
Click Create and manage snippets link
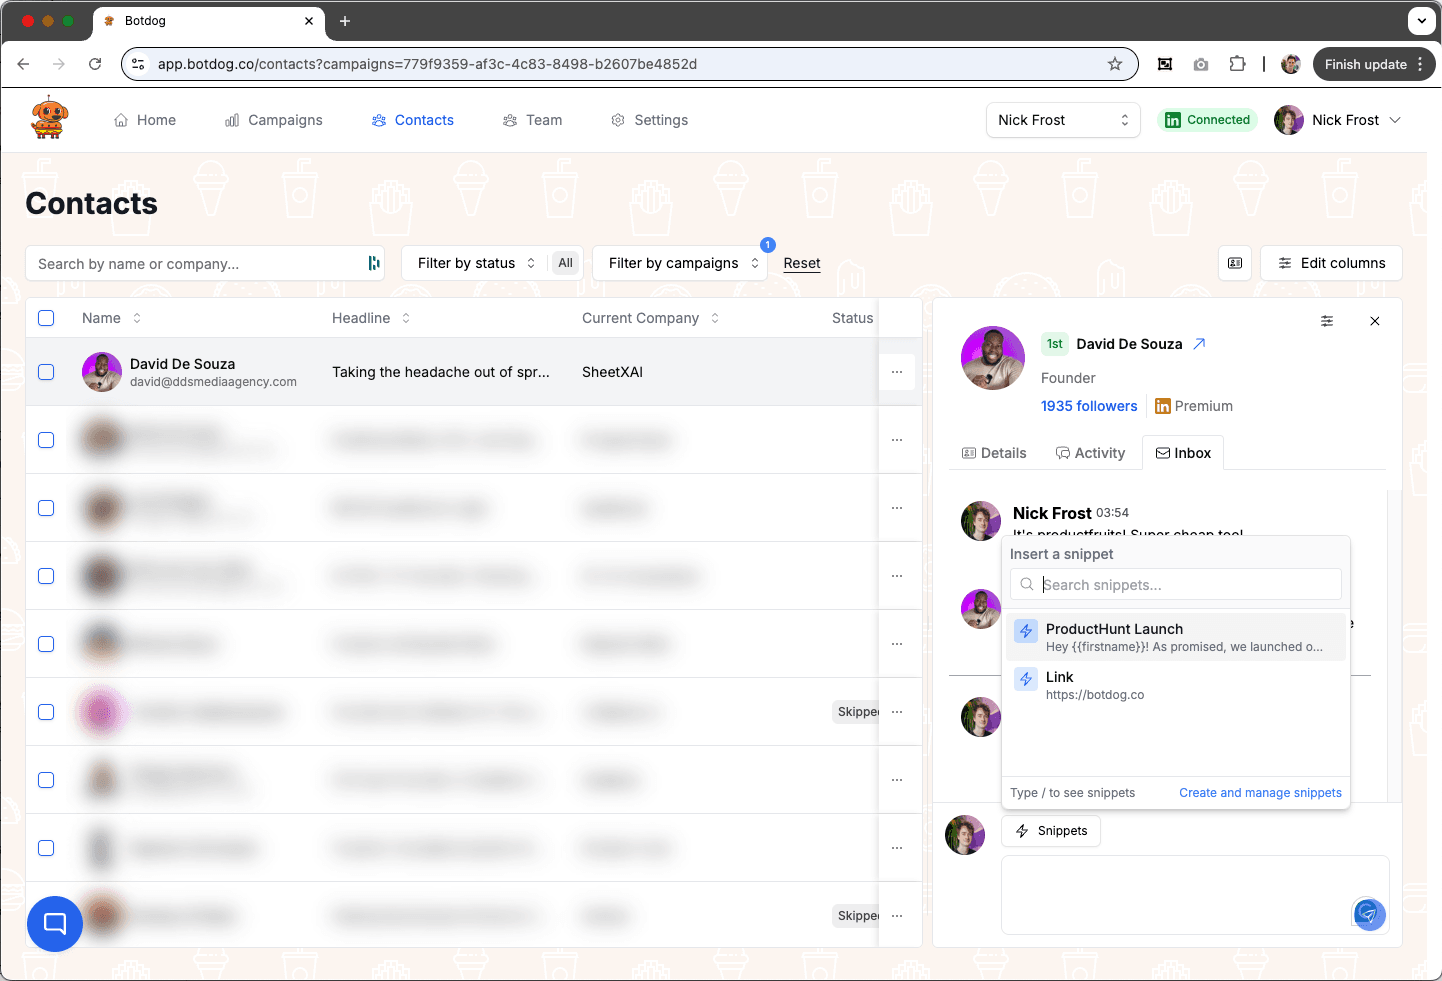pos(1260,792)
